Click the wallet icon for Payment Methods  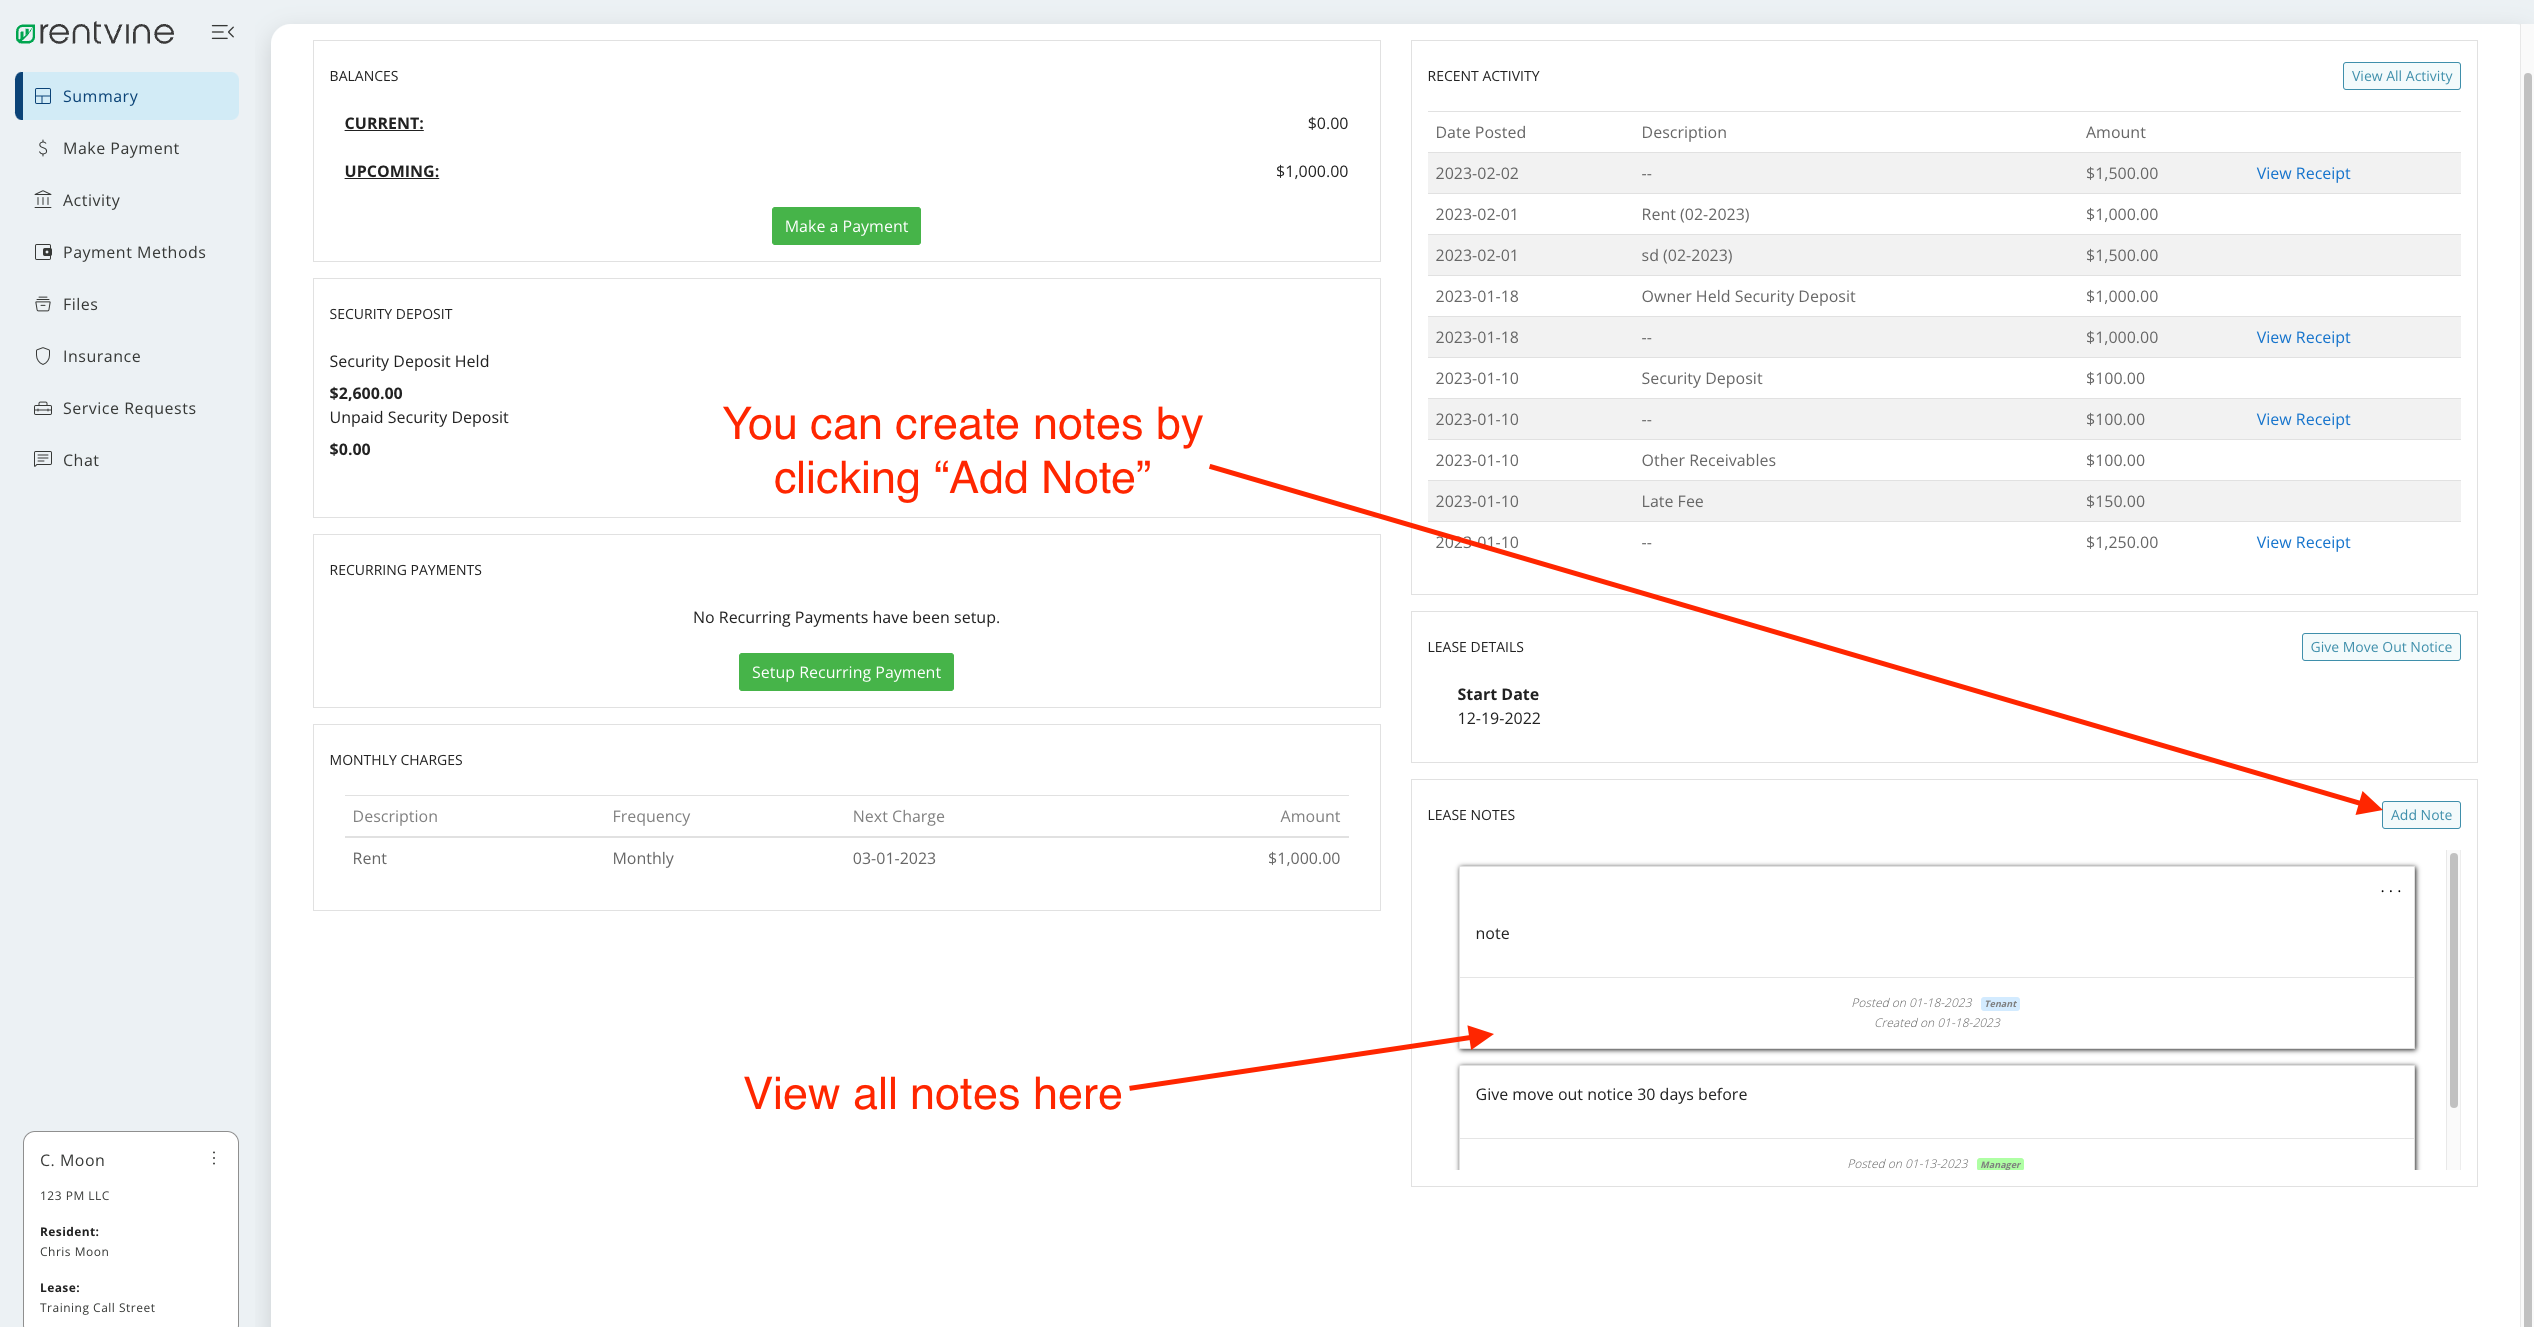[43, 252]
